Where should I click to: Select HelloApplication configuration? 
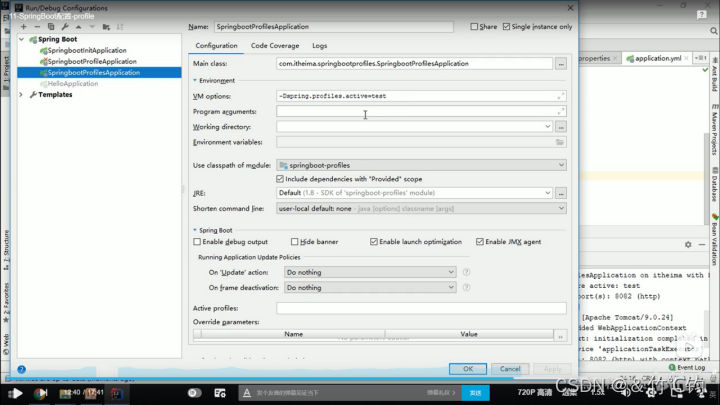(73, 84)
